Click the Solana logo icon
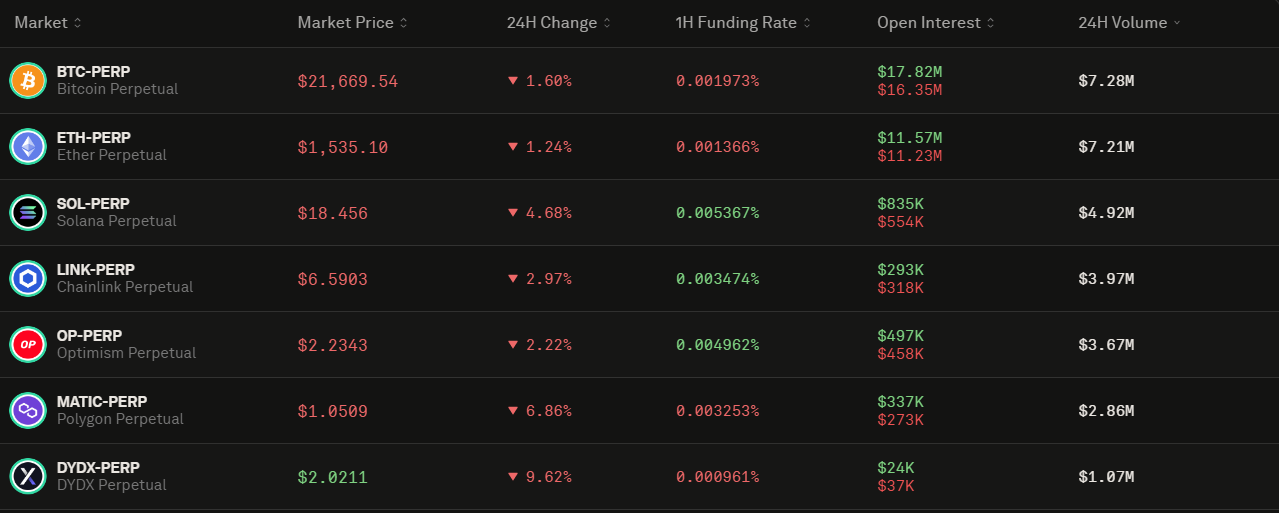This screenshot has height=513, width=1279. click(x=28, y=212)
